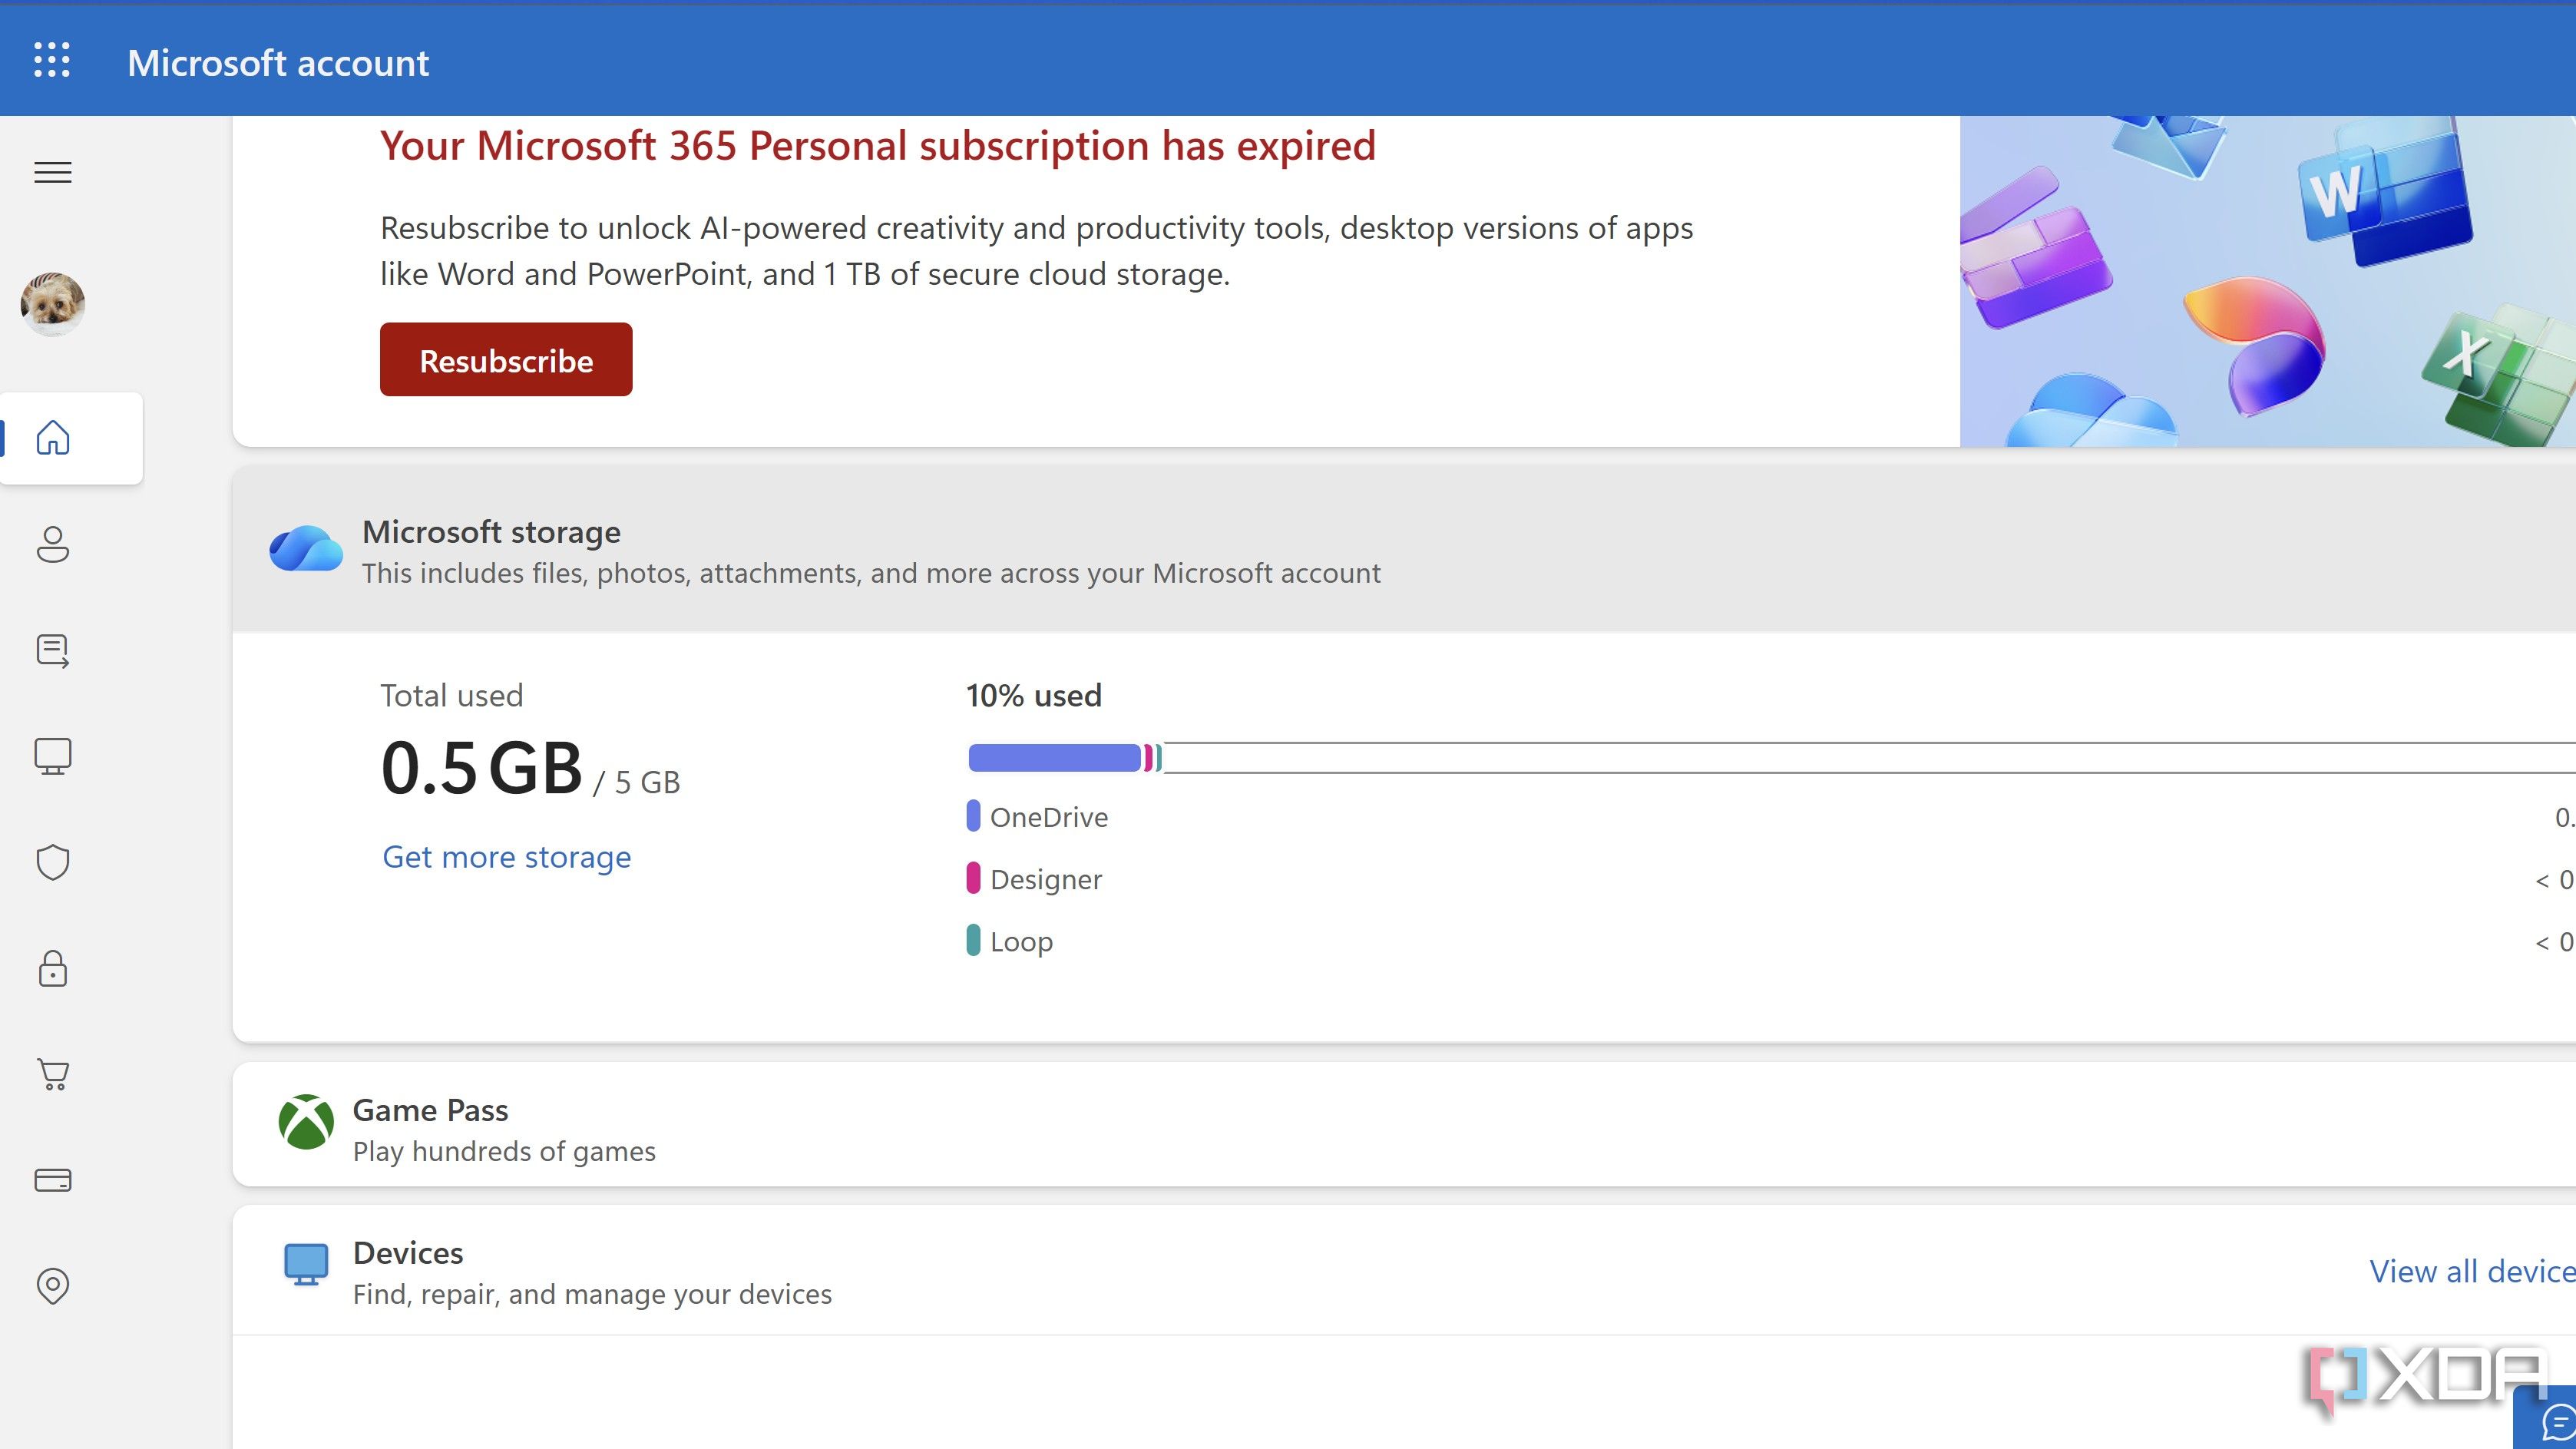
Task: Click Loop teal legend swatch
Action: 973,940
